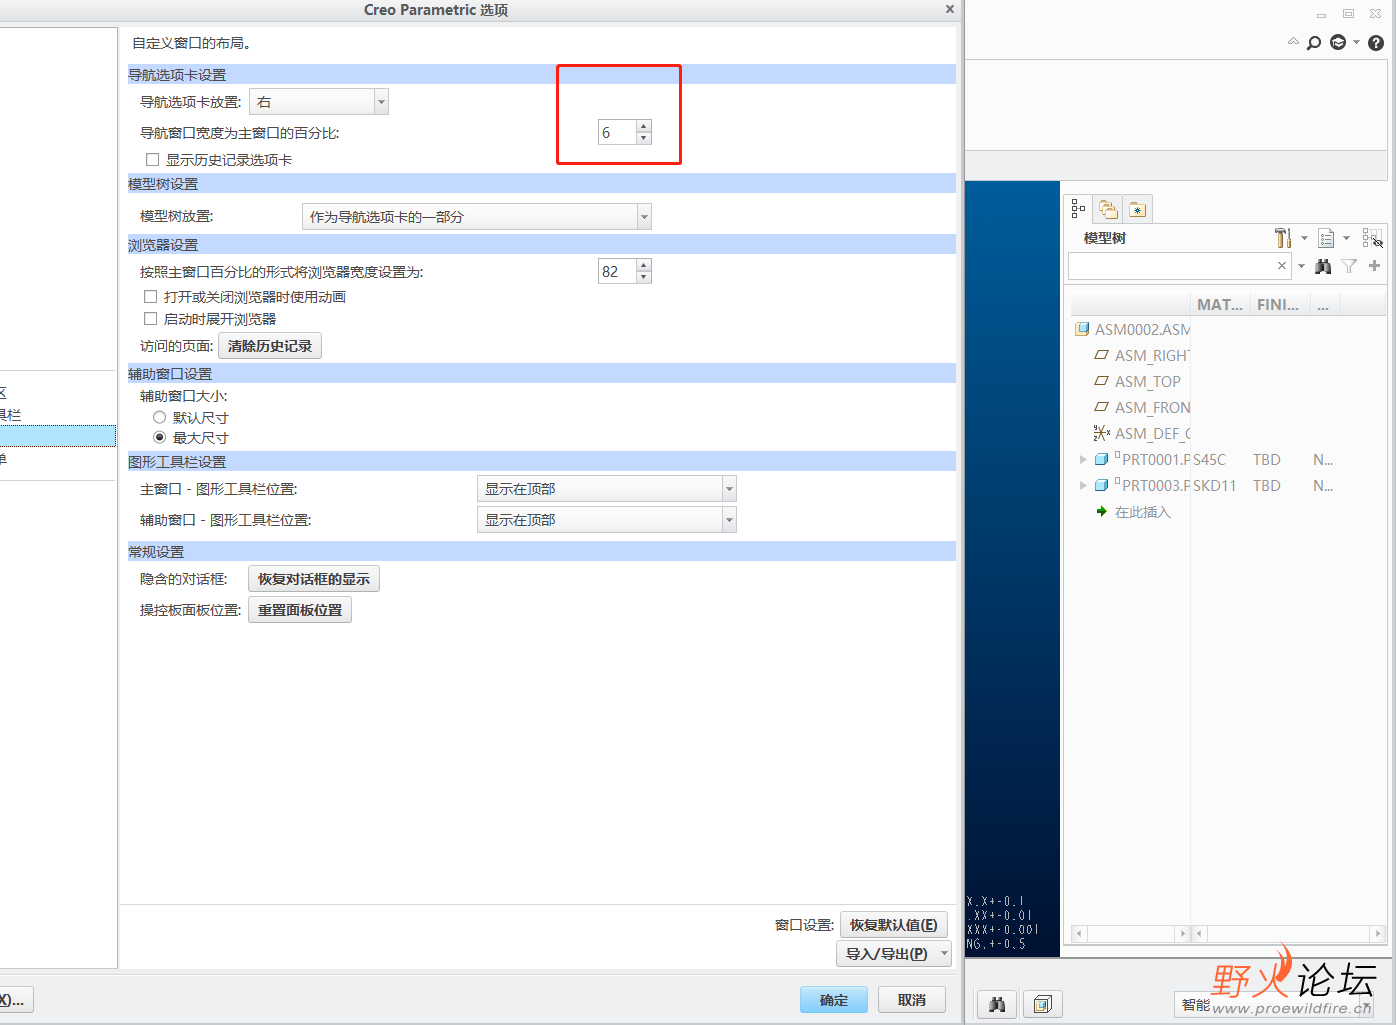Open 模型树放置 dropdown
The image size is (1396, 1025).
coord(476,217)
